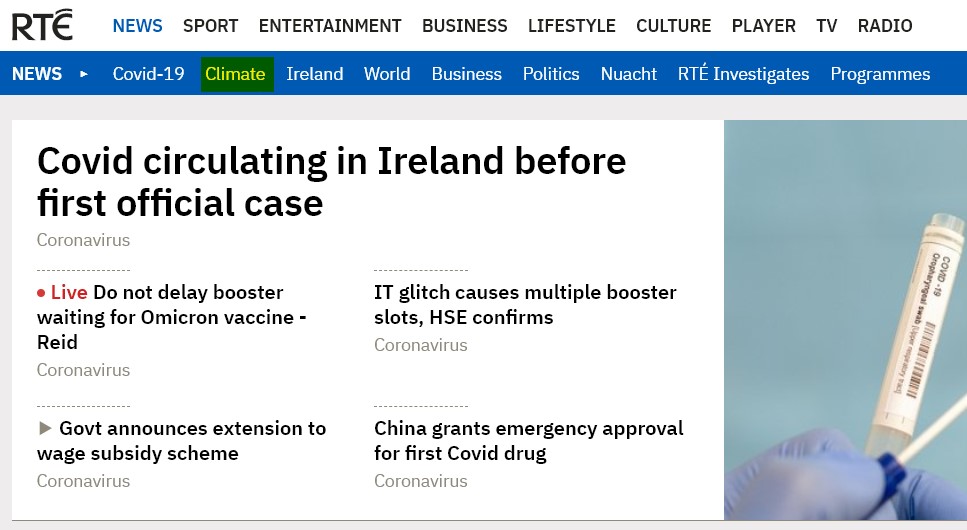This screenshot has width=967, height=530.
Task: Open the Entertainment section
Action: point(330,26)
